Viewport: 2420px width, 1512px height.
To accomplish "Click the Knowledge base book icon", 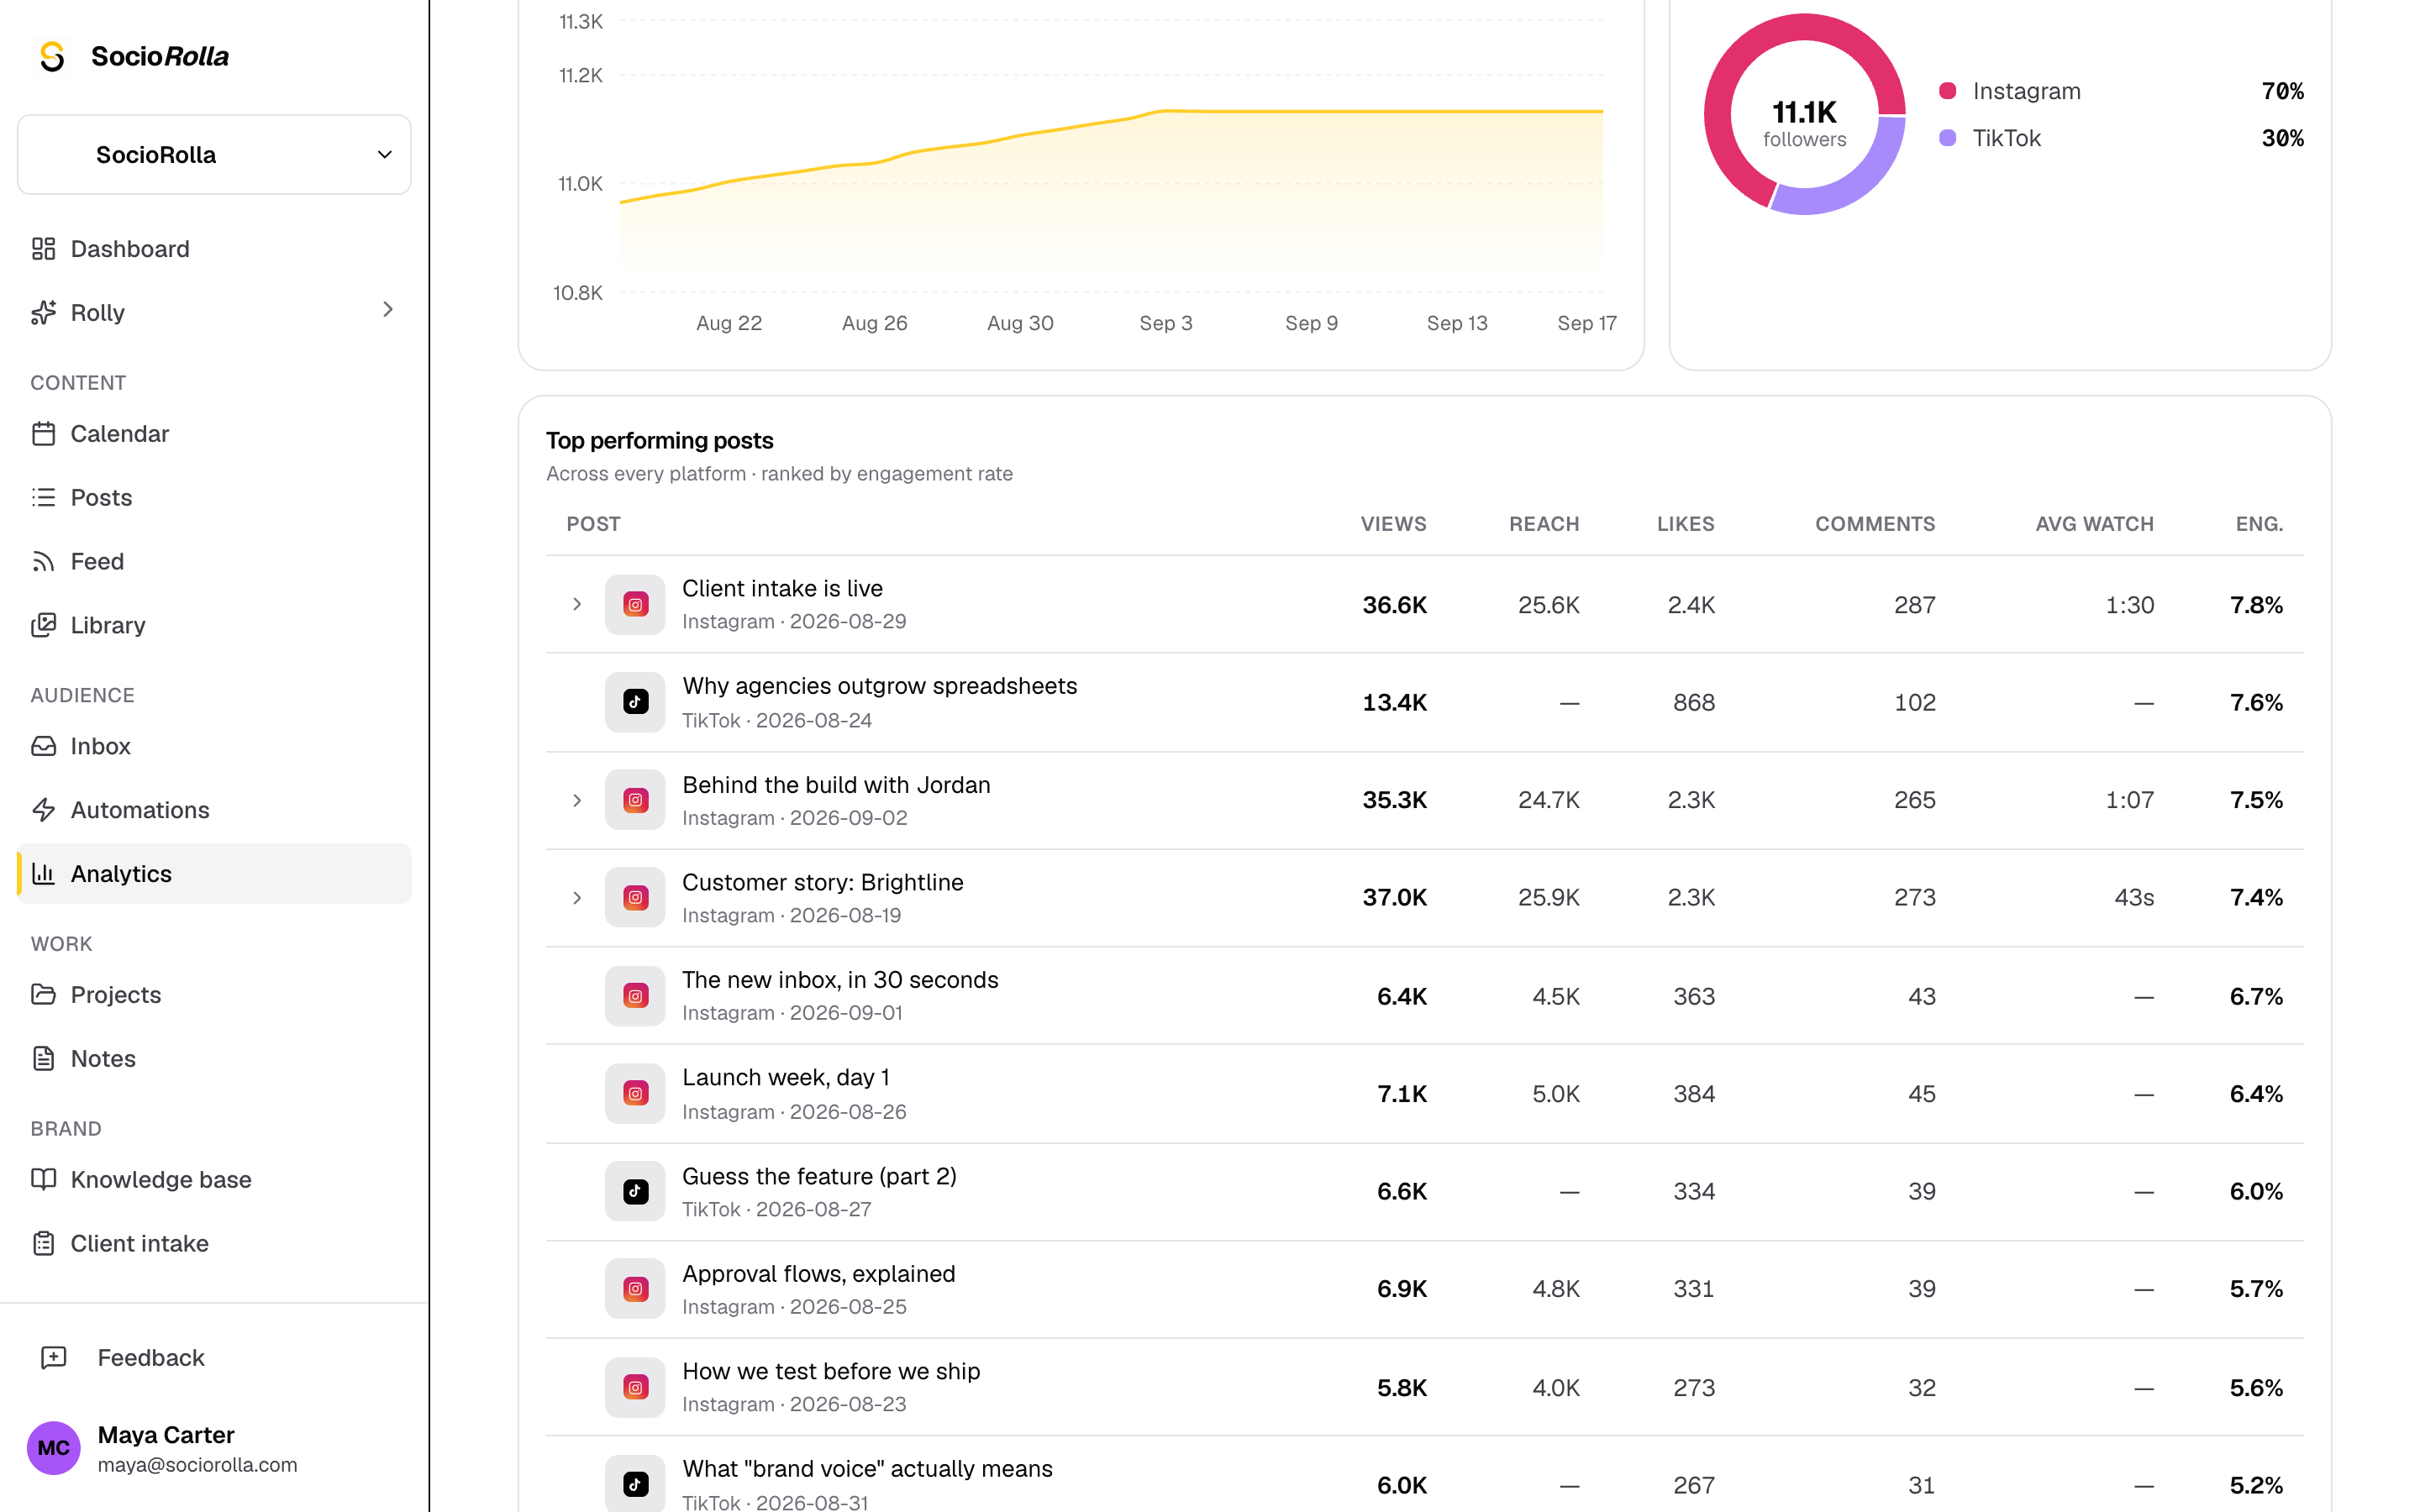I will click(43, 1180).
